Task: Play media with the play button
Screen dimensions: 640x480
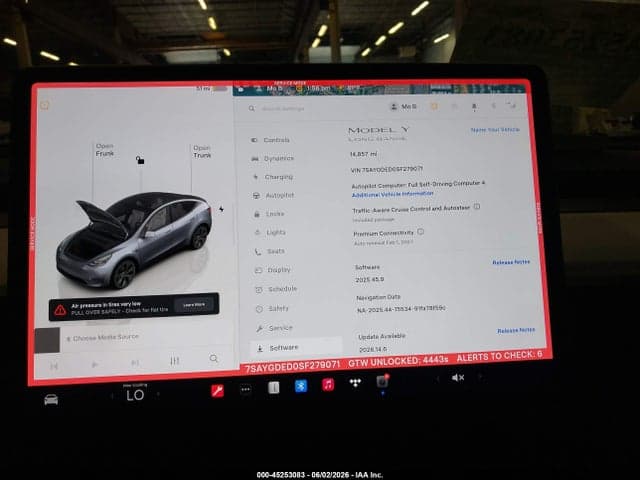Action: [95, 364]
